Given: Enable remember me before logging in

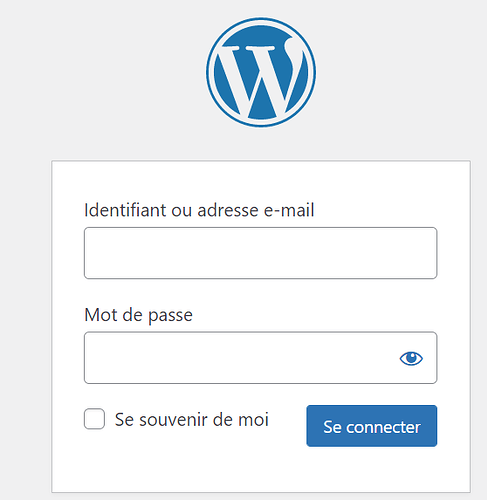Looking at the screenshot, I should tap(94, 419).
